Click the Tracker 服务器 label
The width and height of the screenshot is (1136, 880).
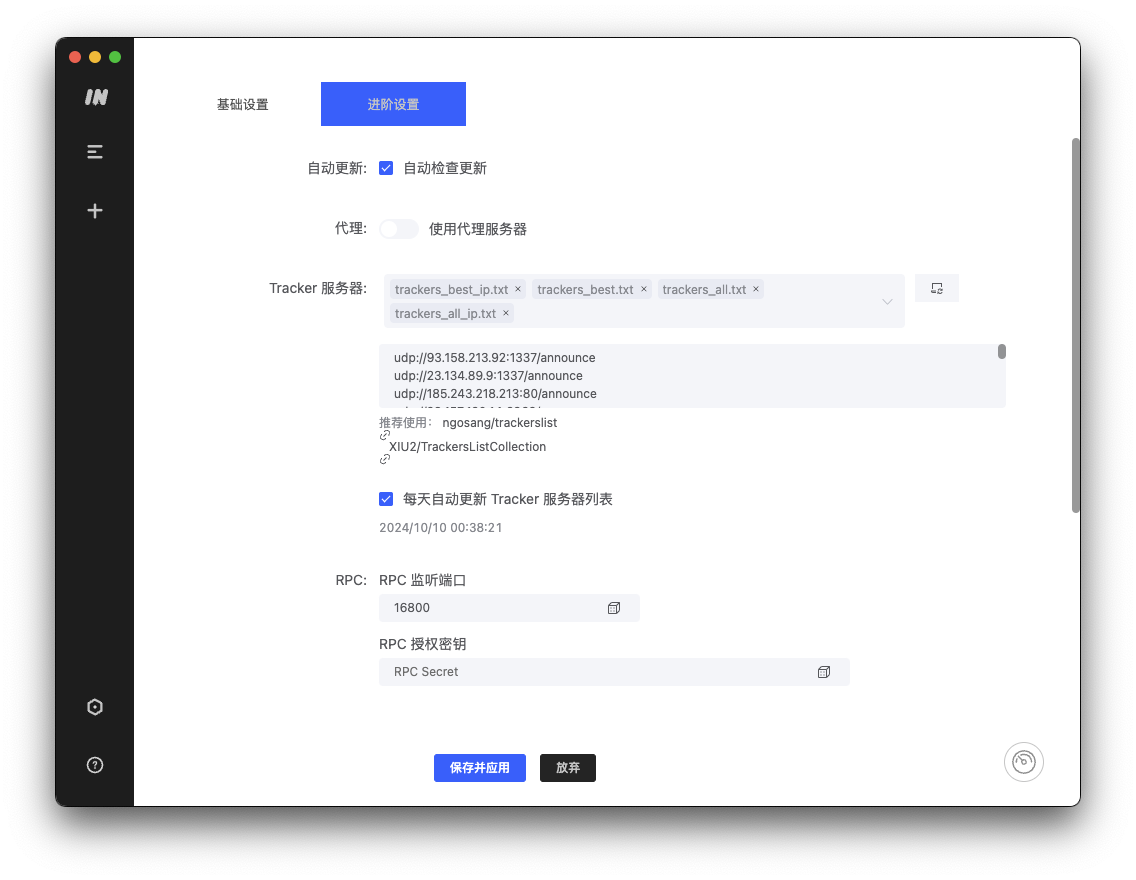click(x=318, y=288)
